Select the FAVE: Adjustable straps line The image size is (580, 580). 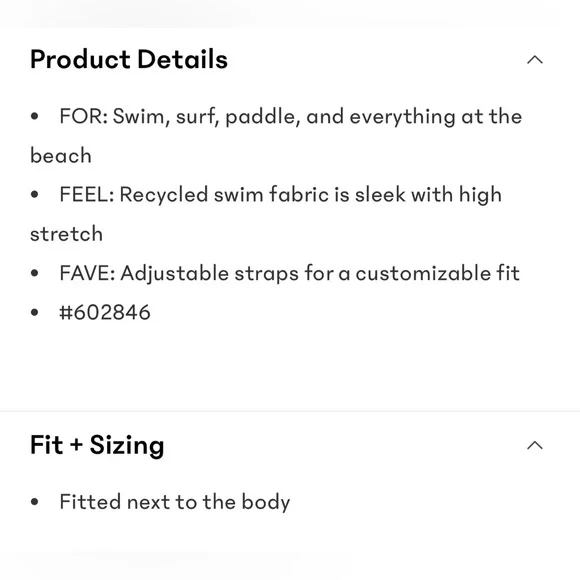pos(290,273)
